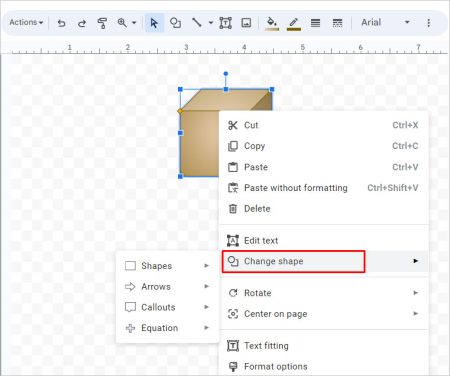The height and width of the screenshot is (376, 450).
Task: Open the Arial font dropdown
Action: pos(385,22)
